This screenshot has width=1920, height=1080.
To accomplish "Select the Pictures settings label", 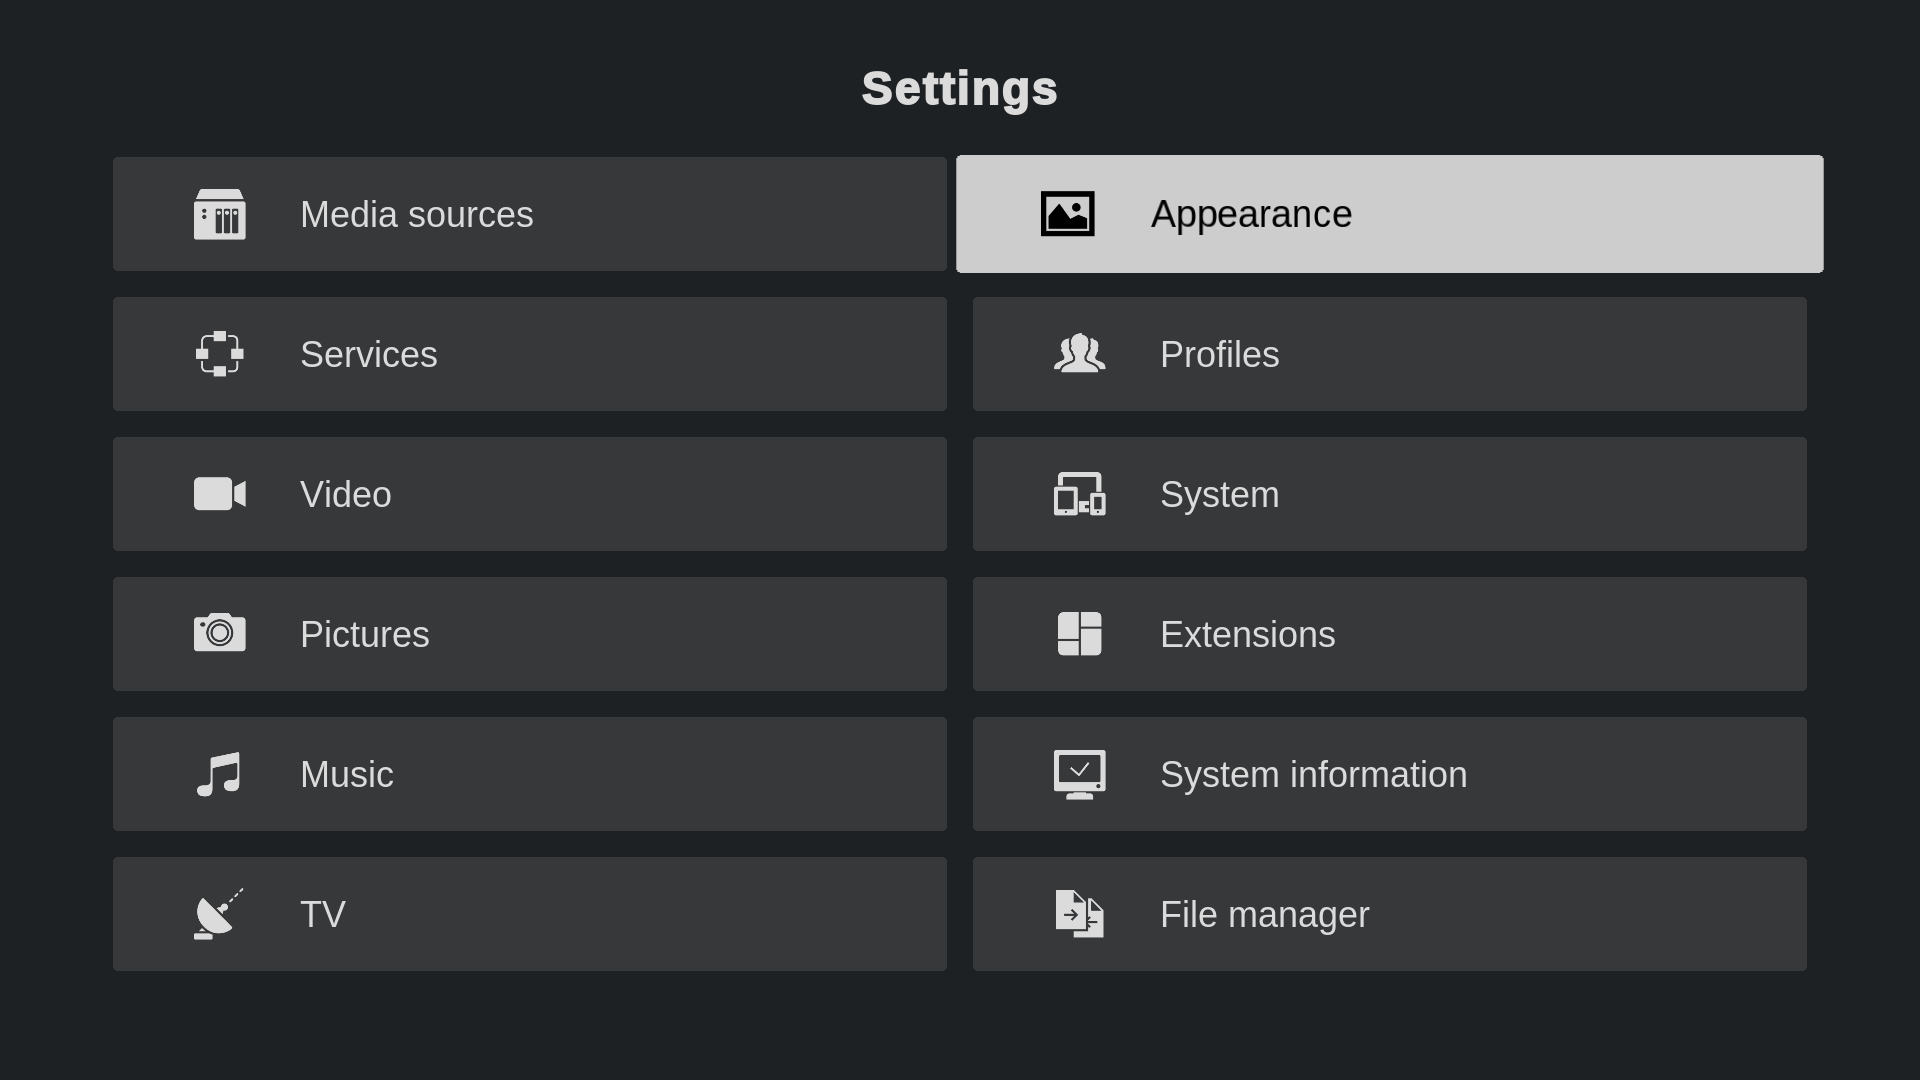I will coord(365,635).
